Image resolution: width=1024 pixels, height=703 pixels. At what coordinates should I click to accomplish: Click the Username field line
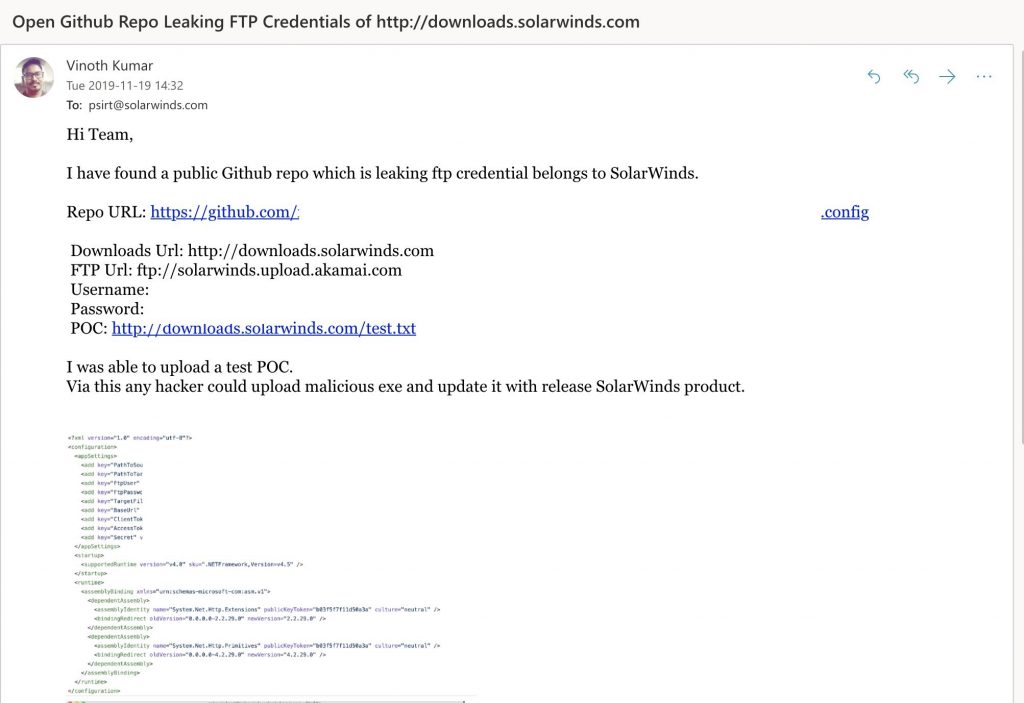tap(110, 289)
